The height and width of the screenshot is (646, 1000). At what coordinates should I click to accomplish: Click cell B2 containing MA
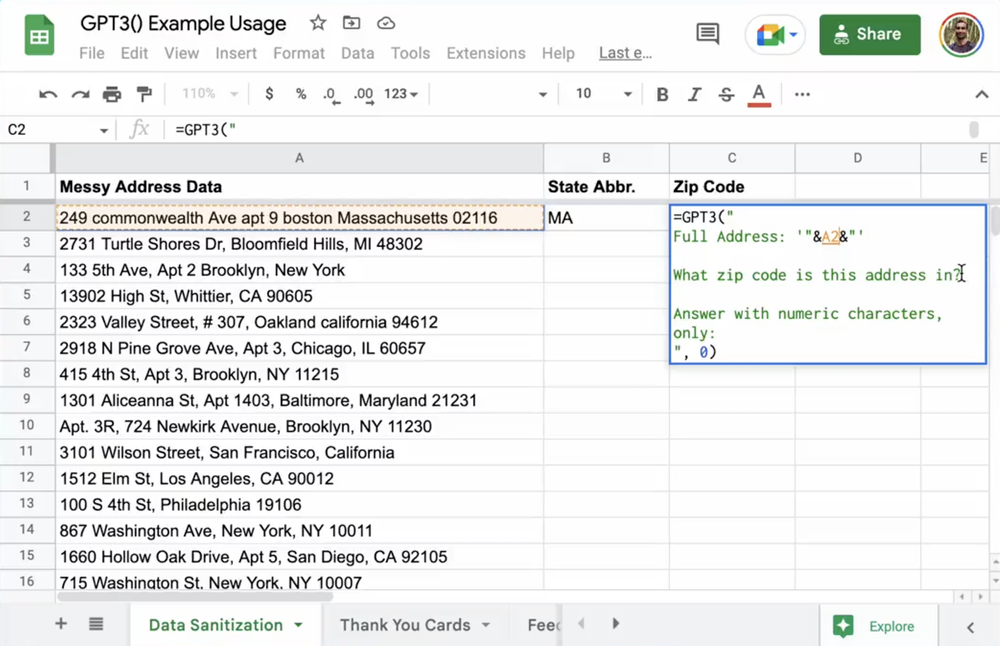[606, 217]
